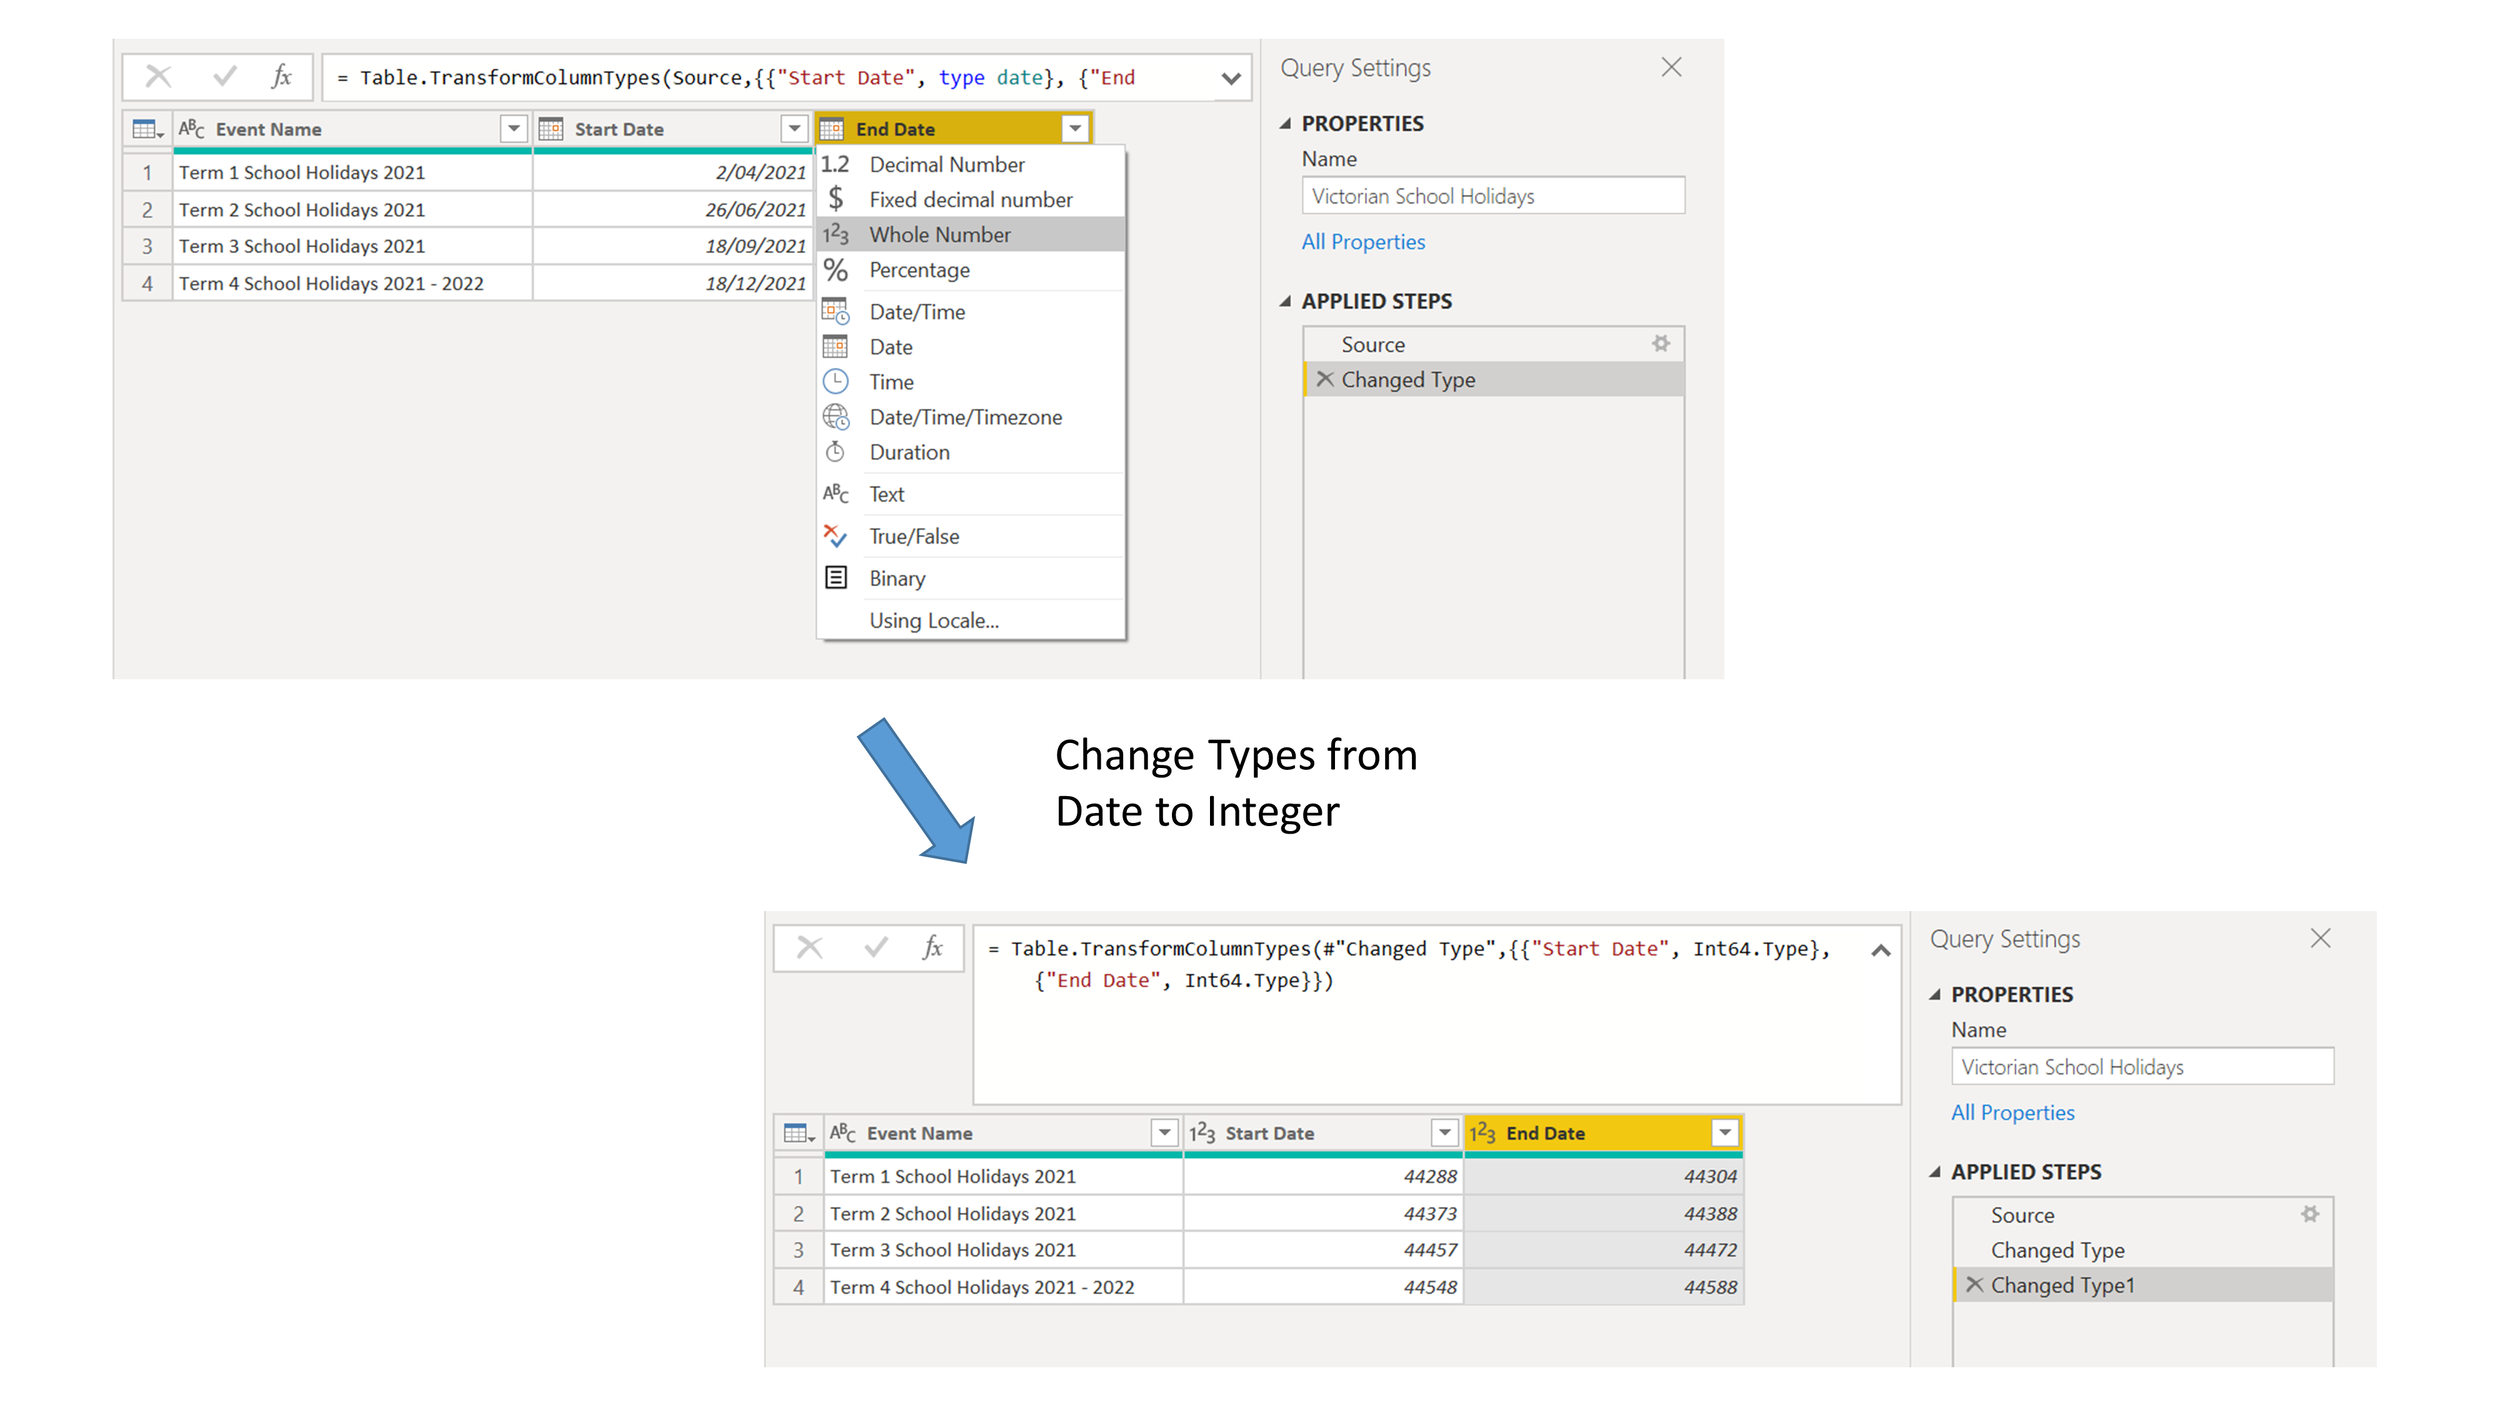The width and height of the screenshot is (2500, 1406).
Task: Click into bottom formula text box
Action: [1436, 1014]
